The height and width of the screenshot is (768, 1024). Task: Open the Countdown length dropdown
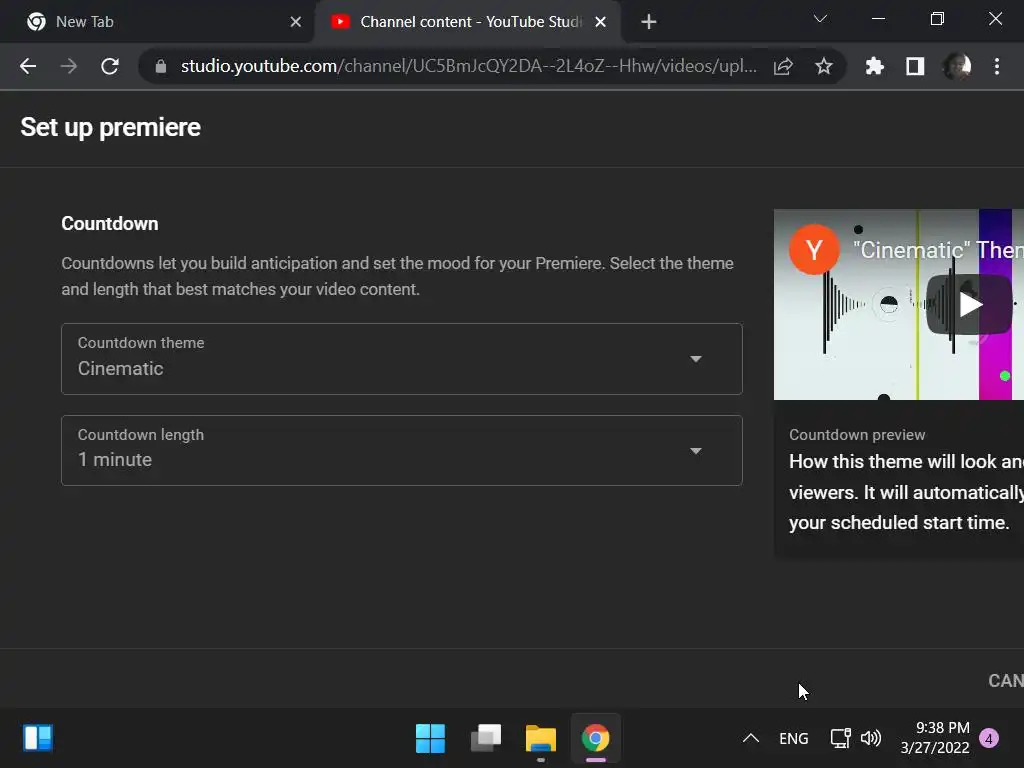pyautogui.click(x=402, y=450)
